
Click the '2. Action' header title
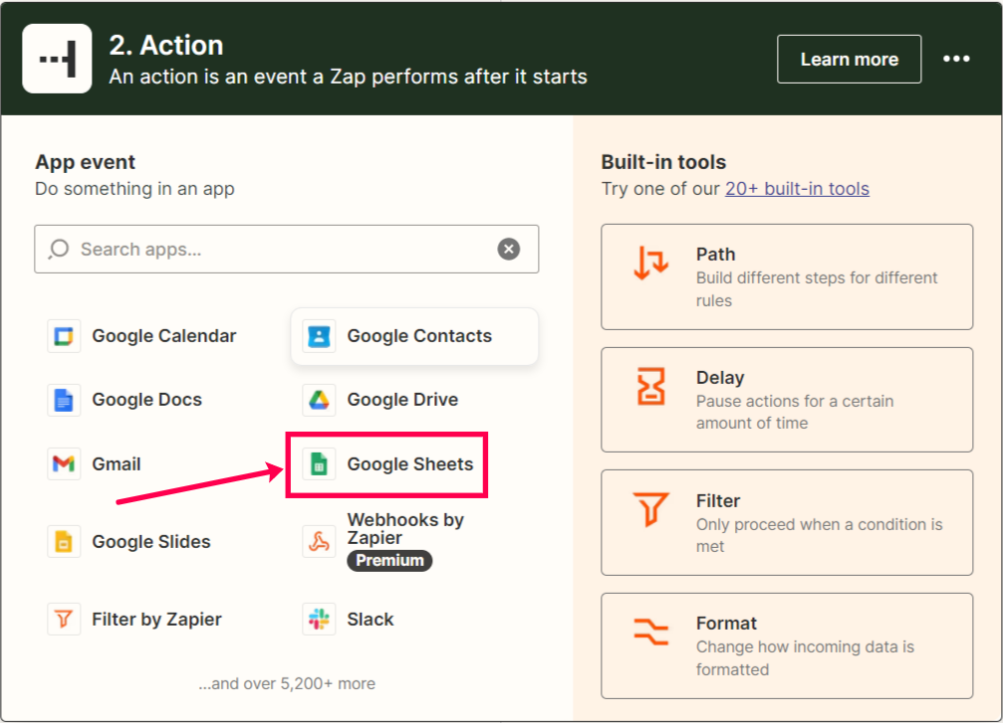[166, 45]
